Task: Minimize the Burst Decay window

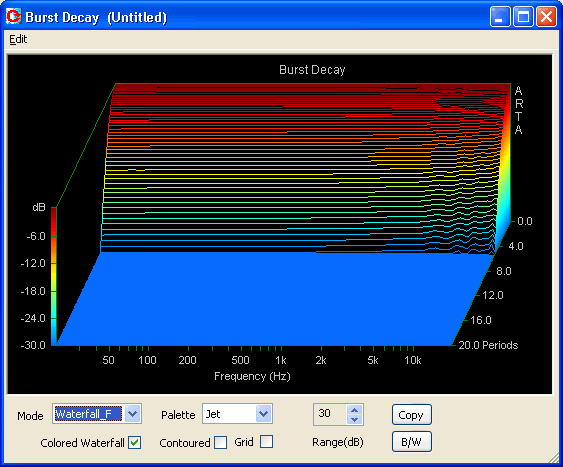Action: pos(500,17)
